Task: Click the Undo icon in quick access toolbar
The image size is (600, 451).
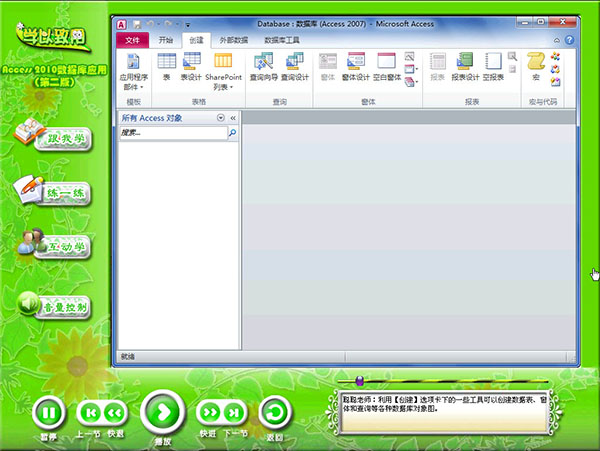Action: point(150,24)
